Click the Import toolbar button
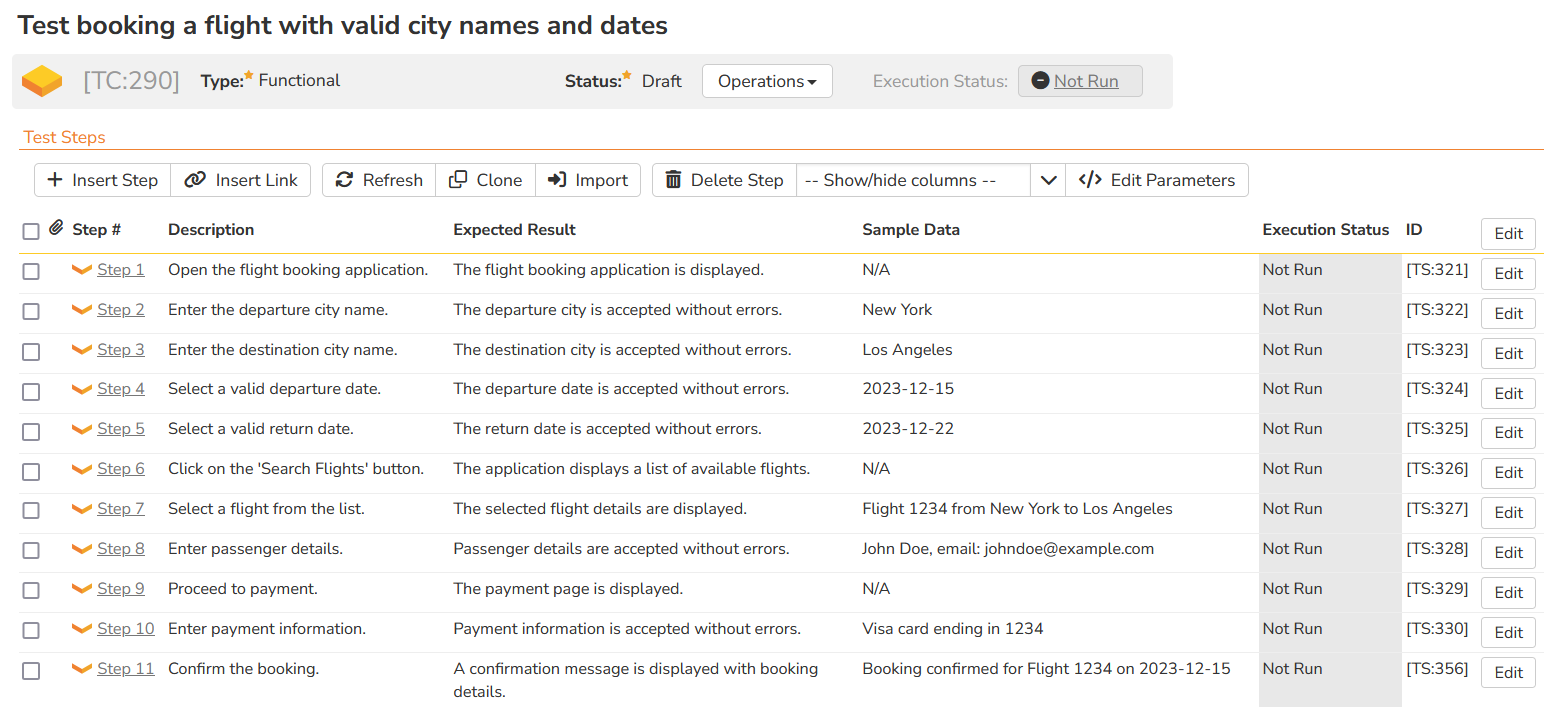1552x707 pixels. click(588, 180)
